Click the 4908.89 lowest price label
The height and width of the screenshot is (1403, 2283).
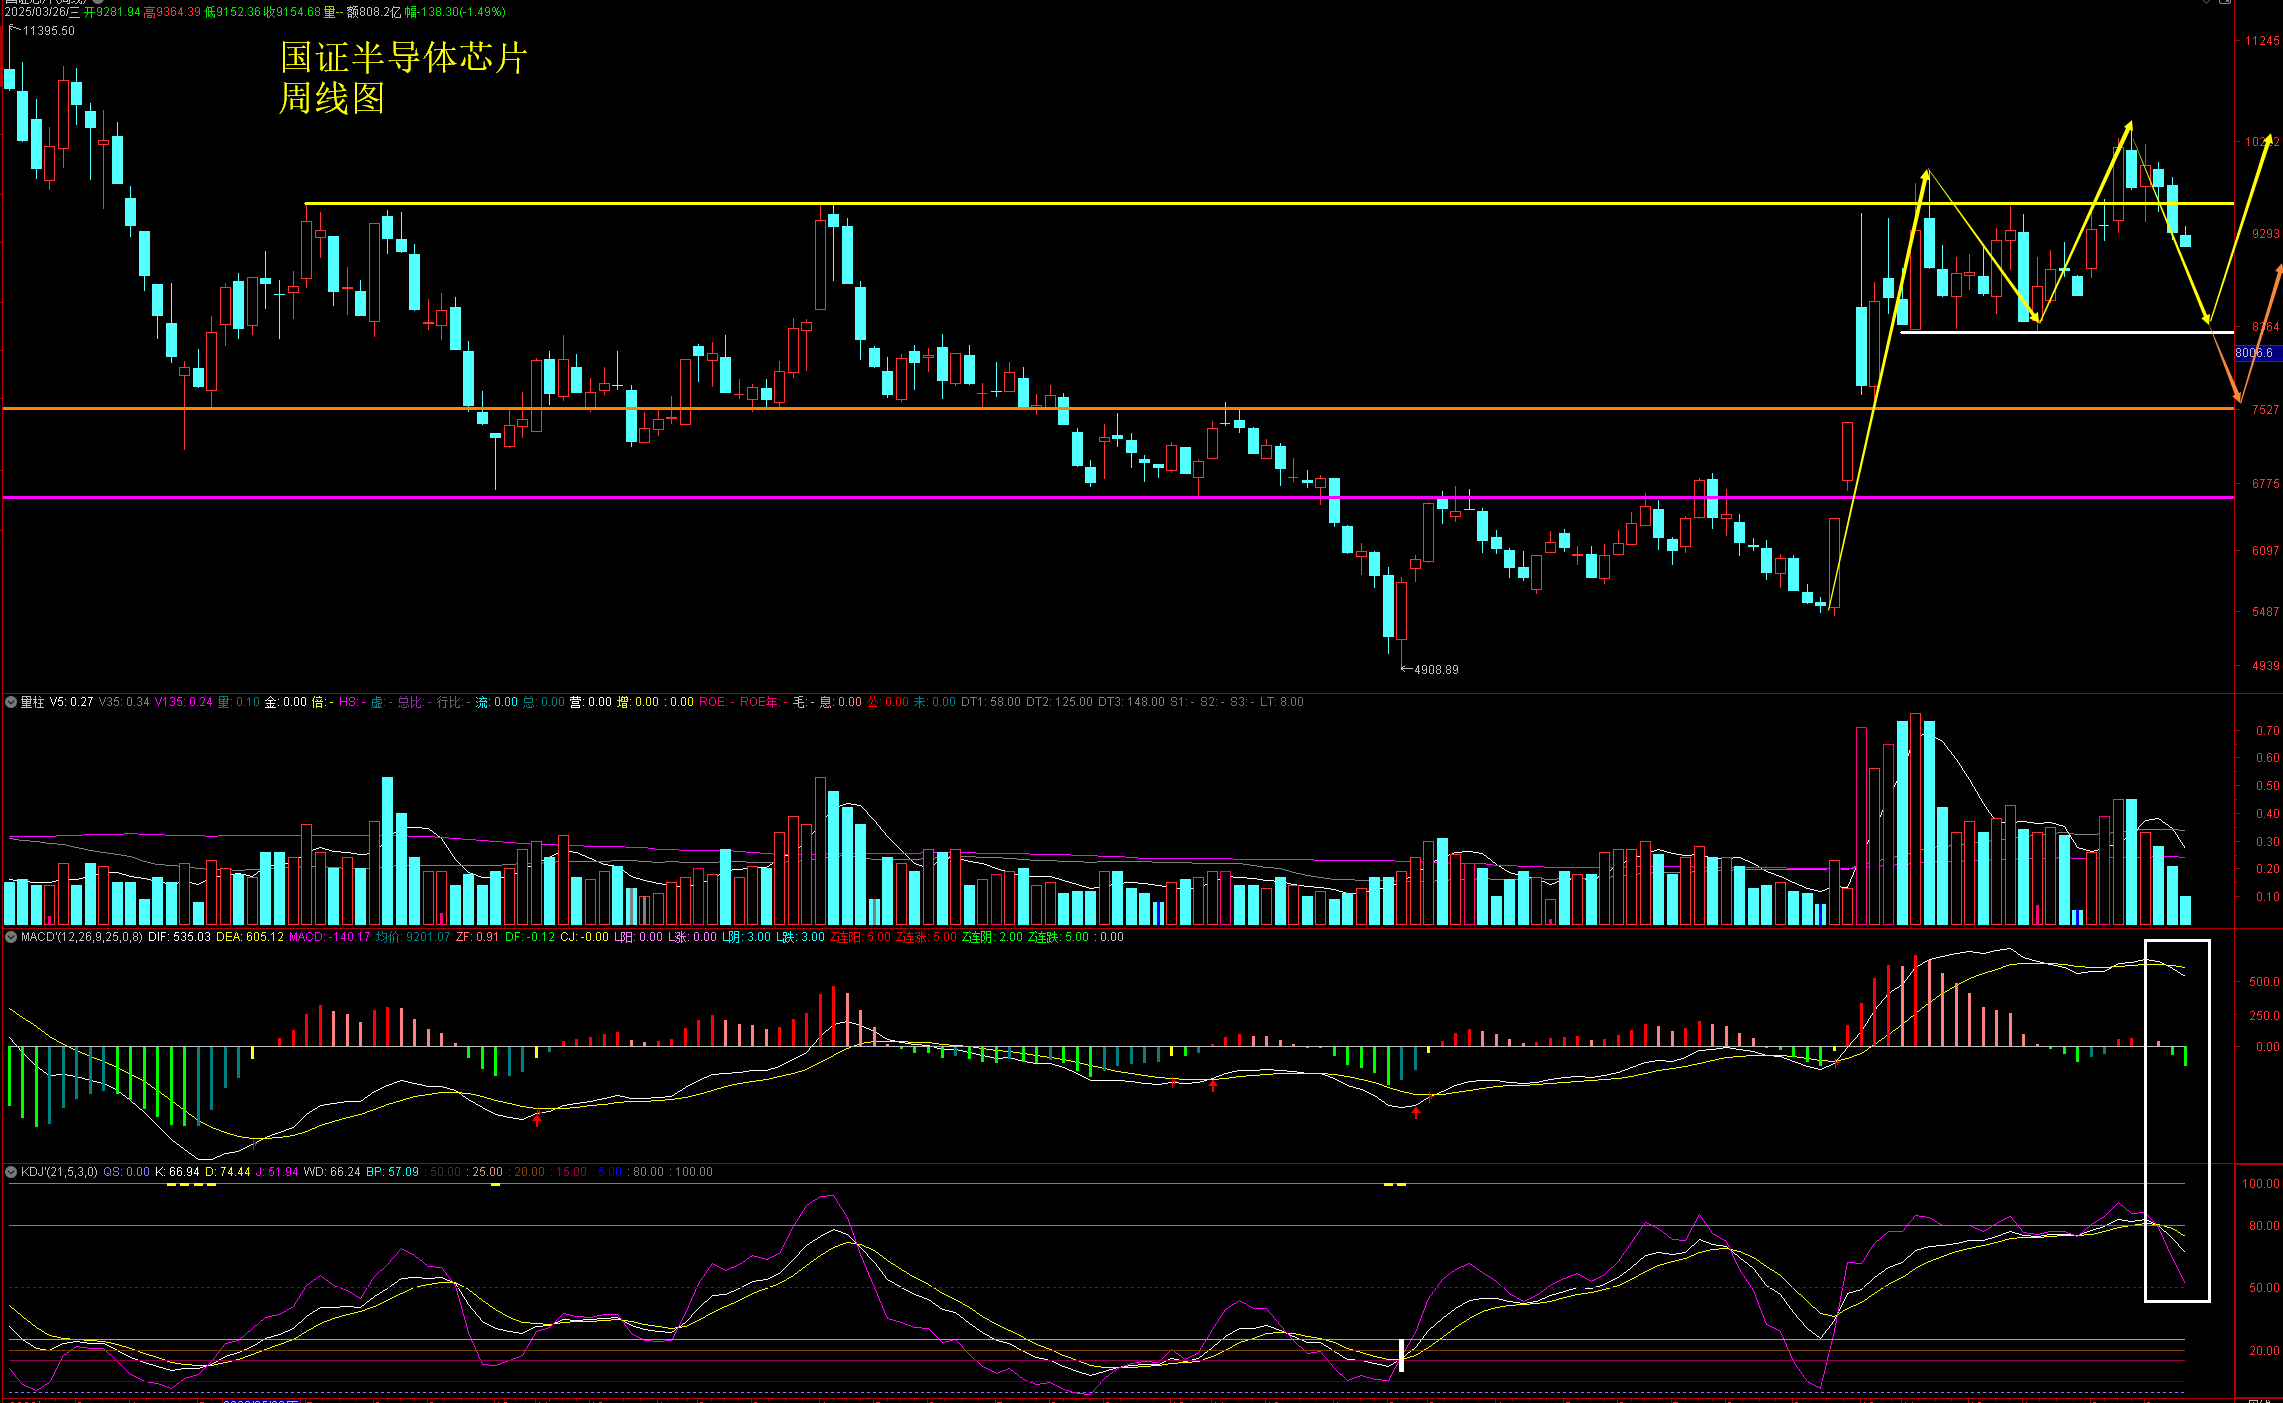coord(1436,670)
